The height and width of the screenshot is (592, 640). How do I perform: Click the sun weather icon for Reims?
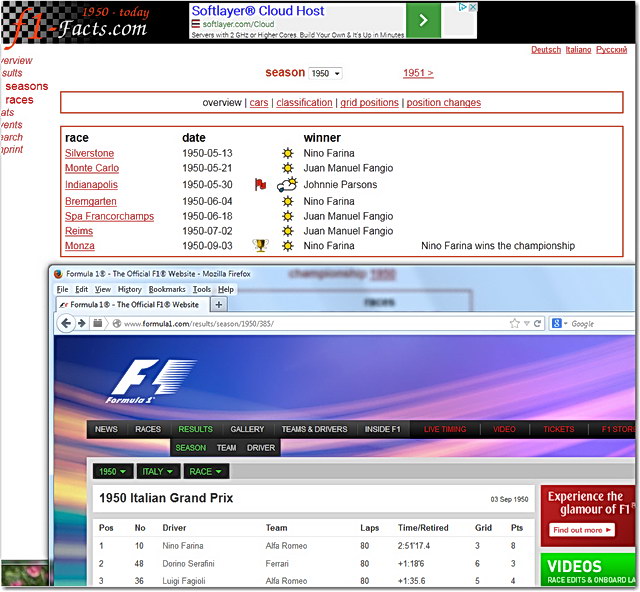(288, 231)
